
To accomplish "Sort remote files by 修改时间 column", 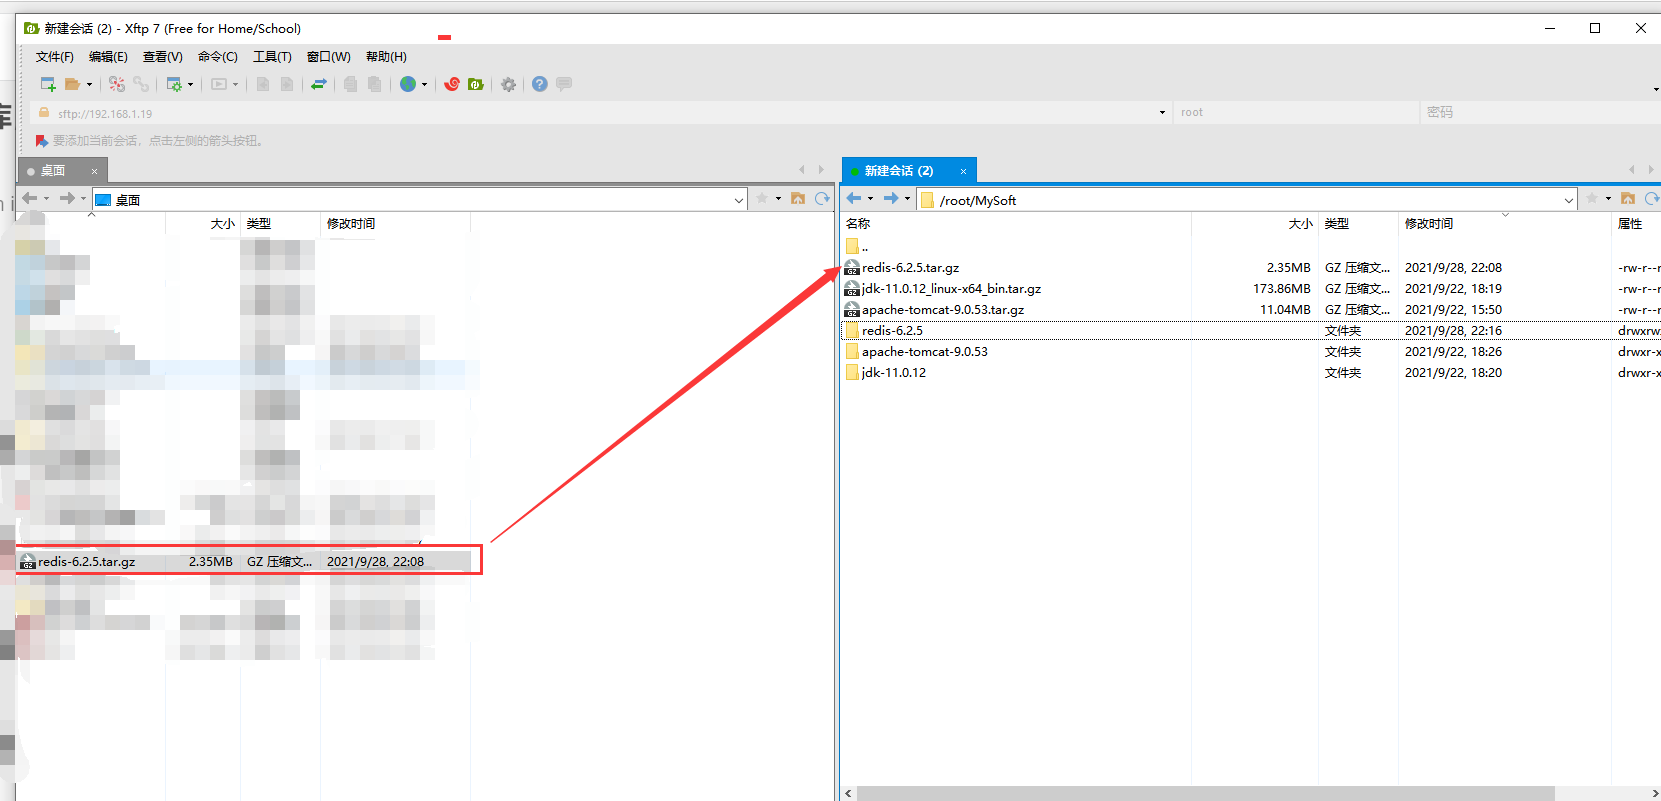I will [x=1504, y=224].
